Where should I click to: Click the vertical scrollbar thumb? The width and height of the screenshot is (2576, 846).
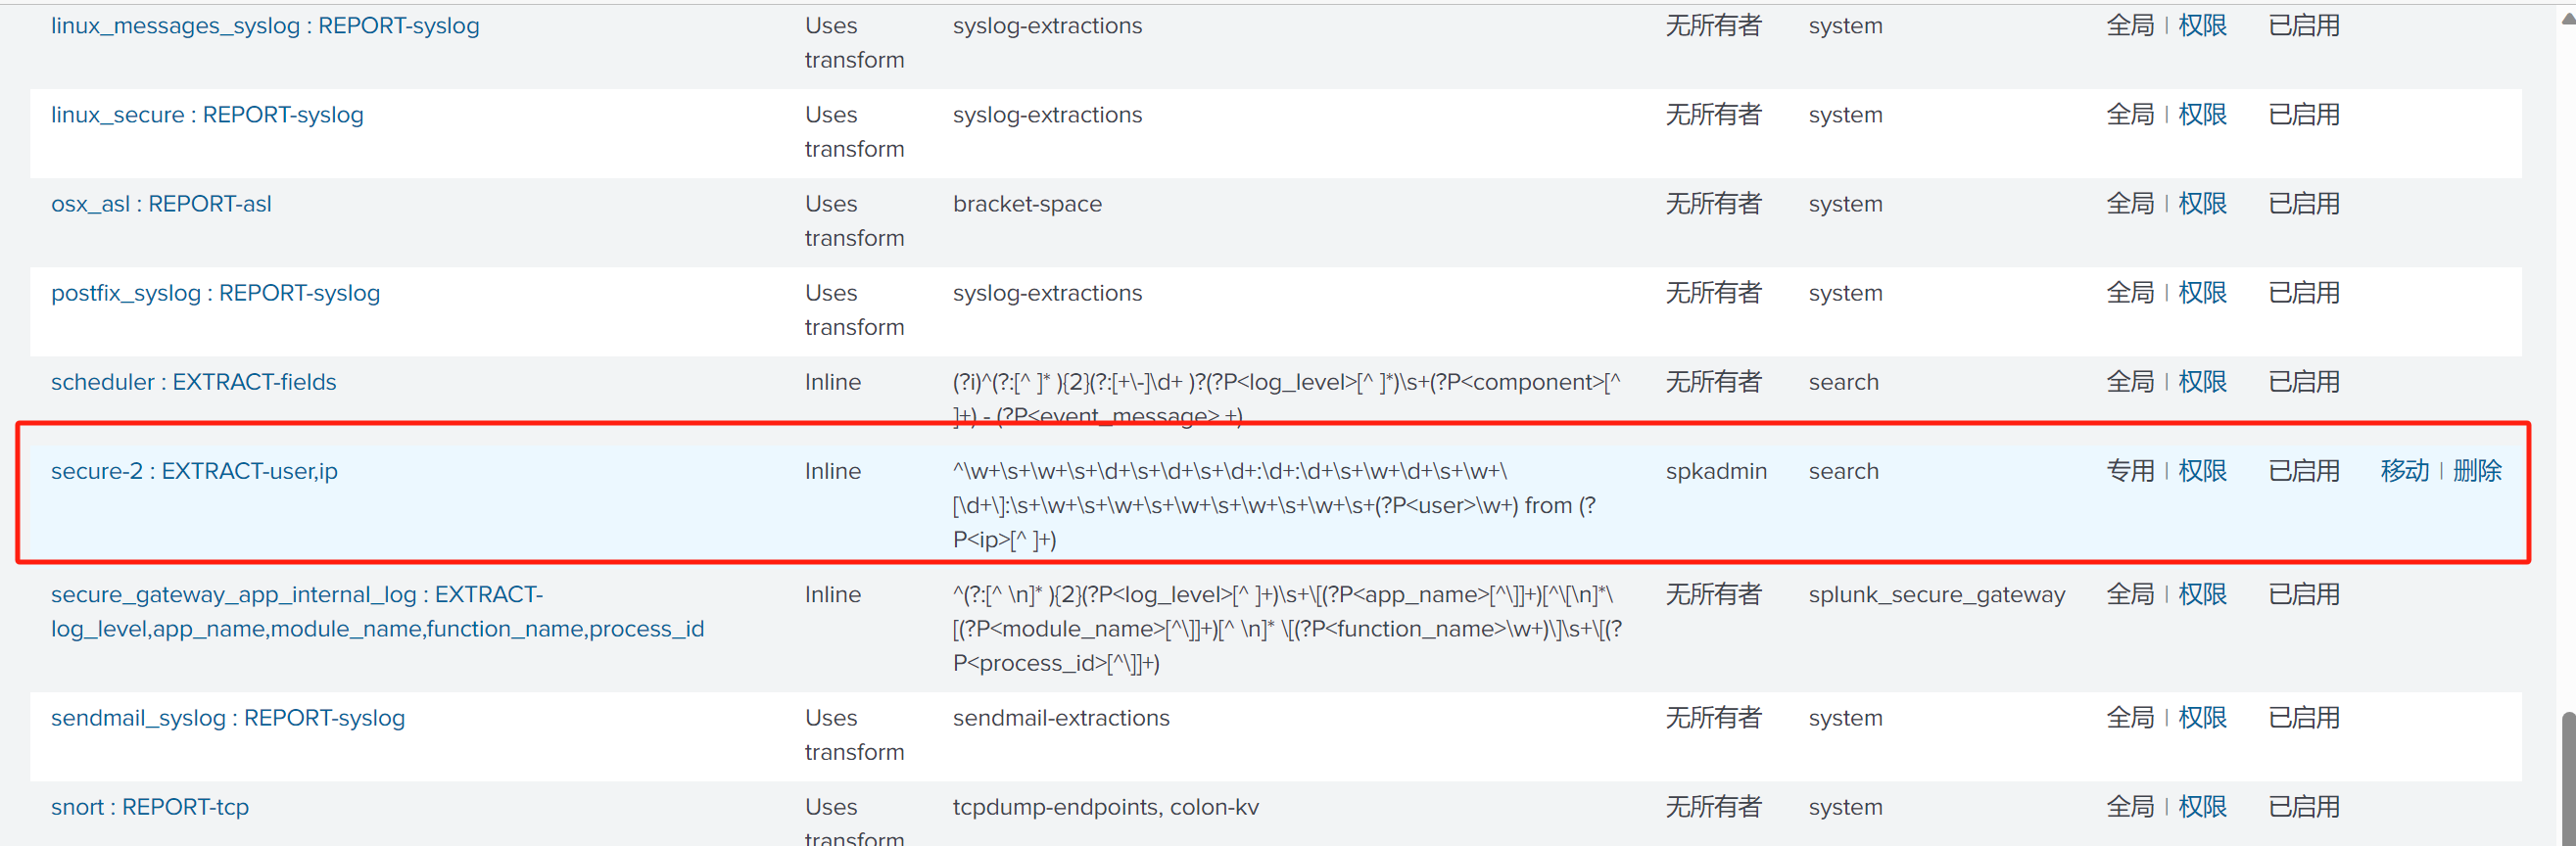pyautogui.click(x=2567, y=778)
